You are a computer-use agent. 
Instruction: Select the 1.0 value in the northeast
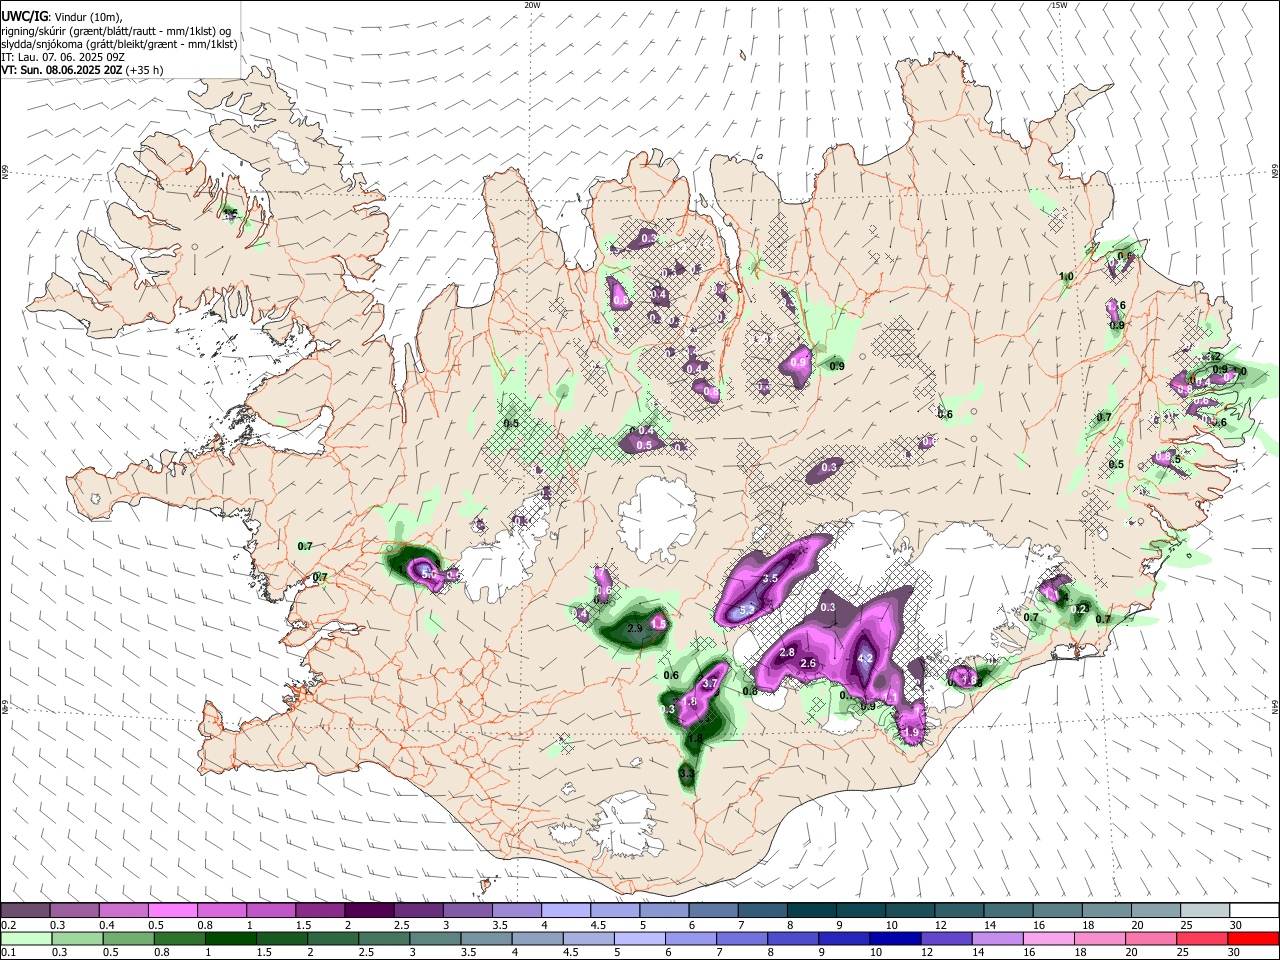tap(1066, 277)
